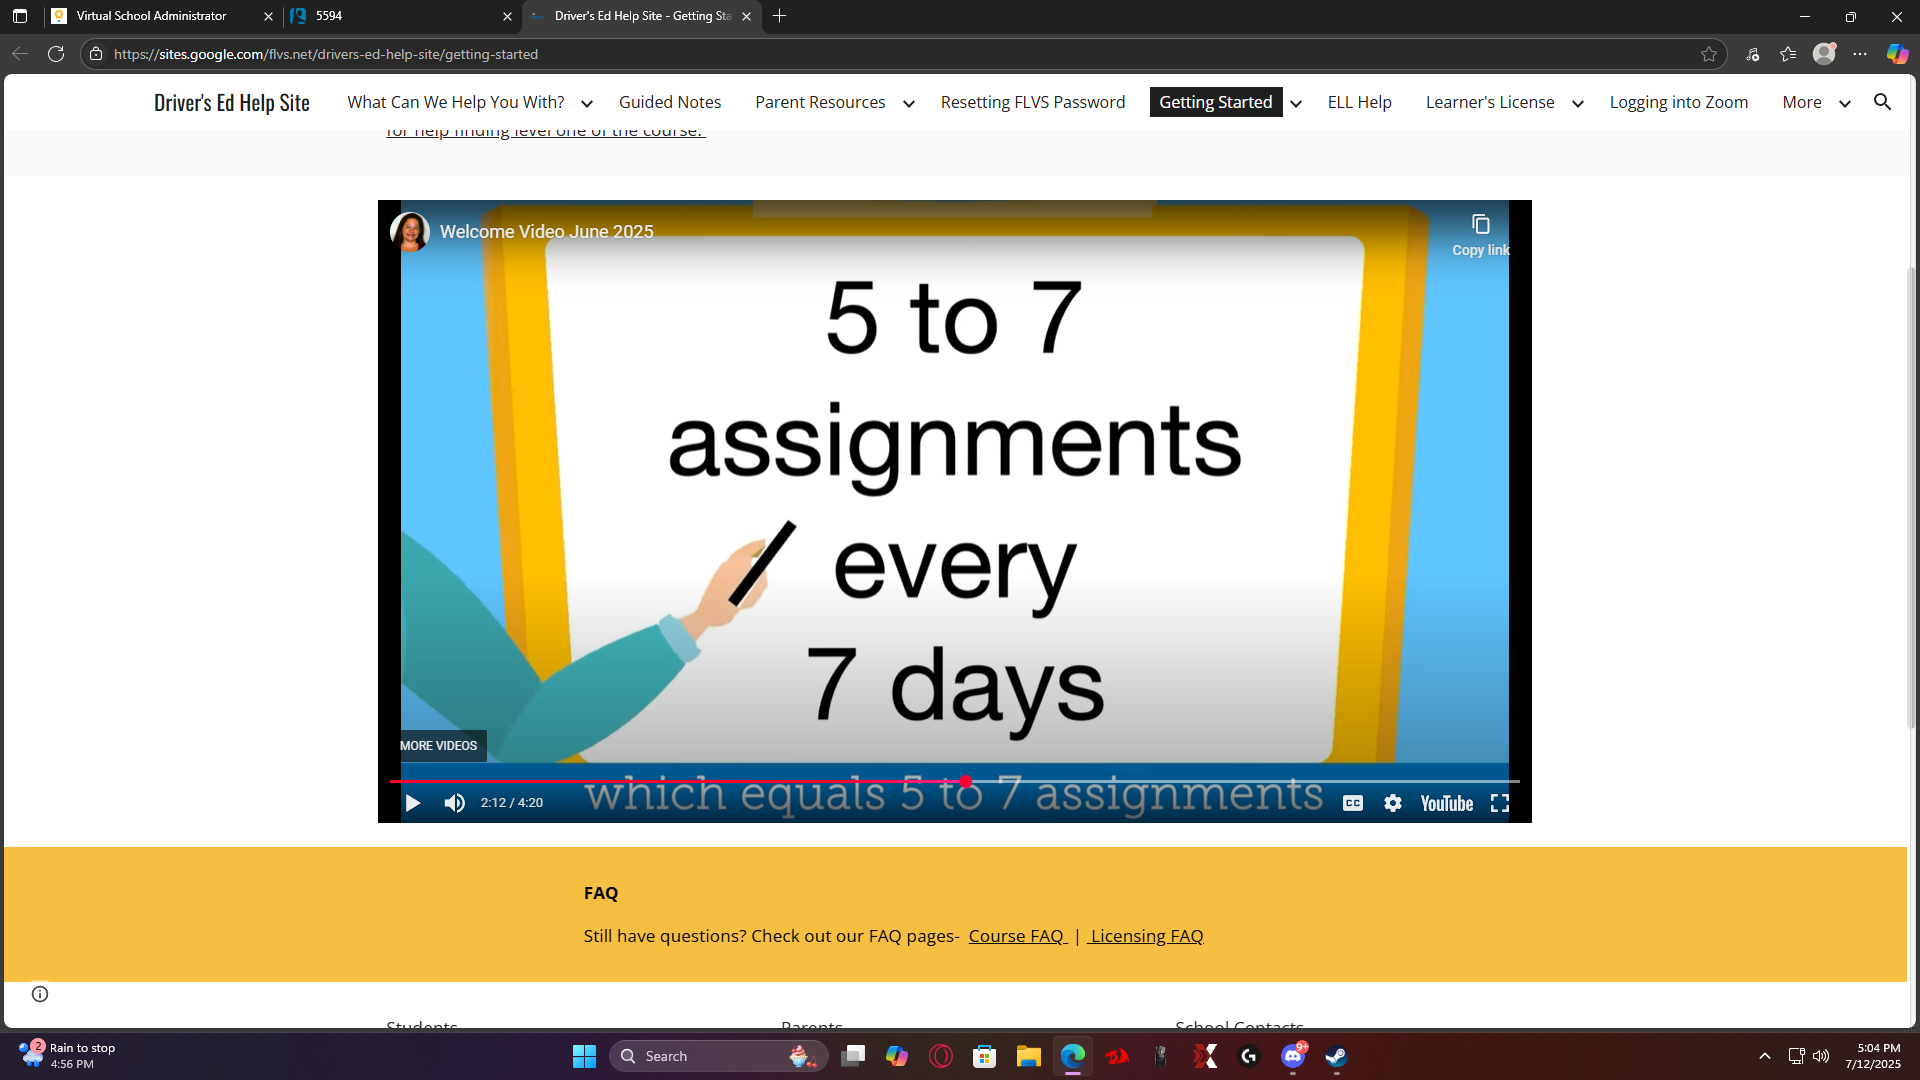Play the Welcome Video
This screenshot has width=1920, height=1080.
click(x=412, y=803)
